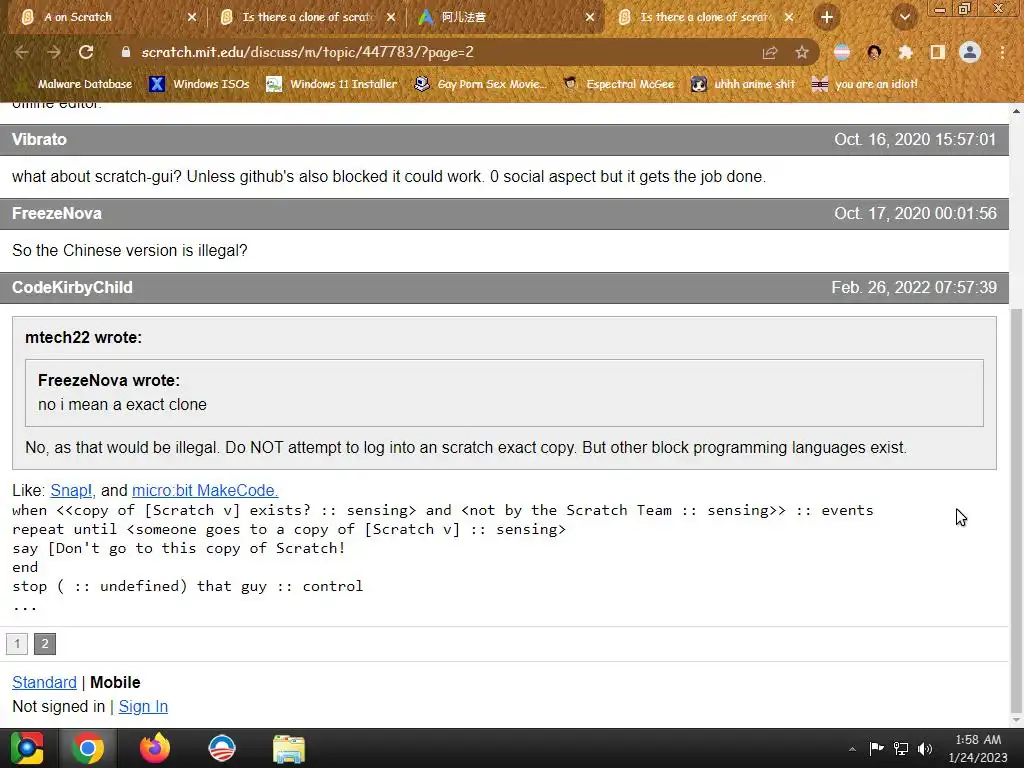This screenshot has width=1024, height=768.
Task: Open the Espectral McGee bookmark
Action: pyautogui.click(x=619, y=84)
